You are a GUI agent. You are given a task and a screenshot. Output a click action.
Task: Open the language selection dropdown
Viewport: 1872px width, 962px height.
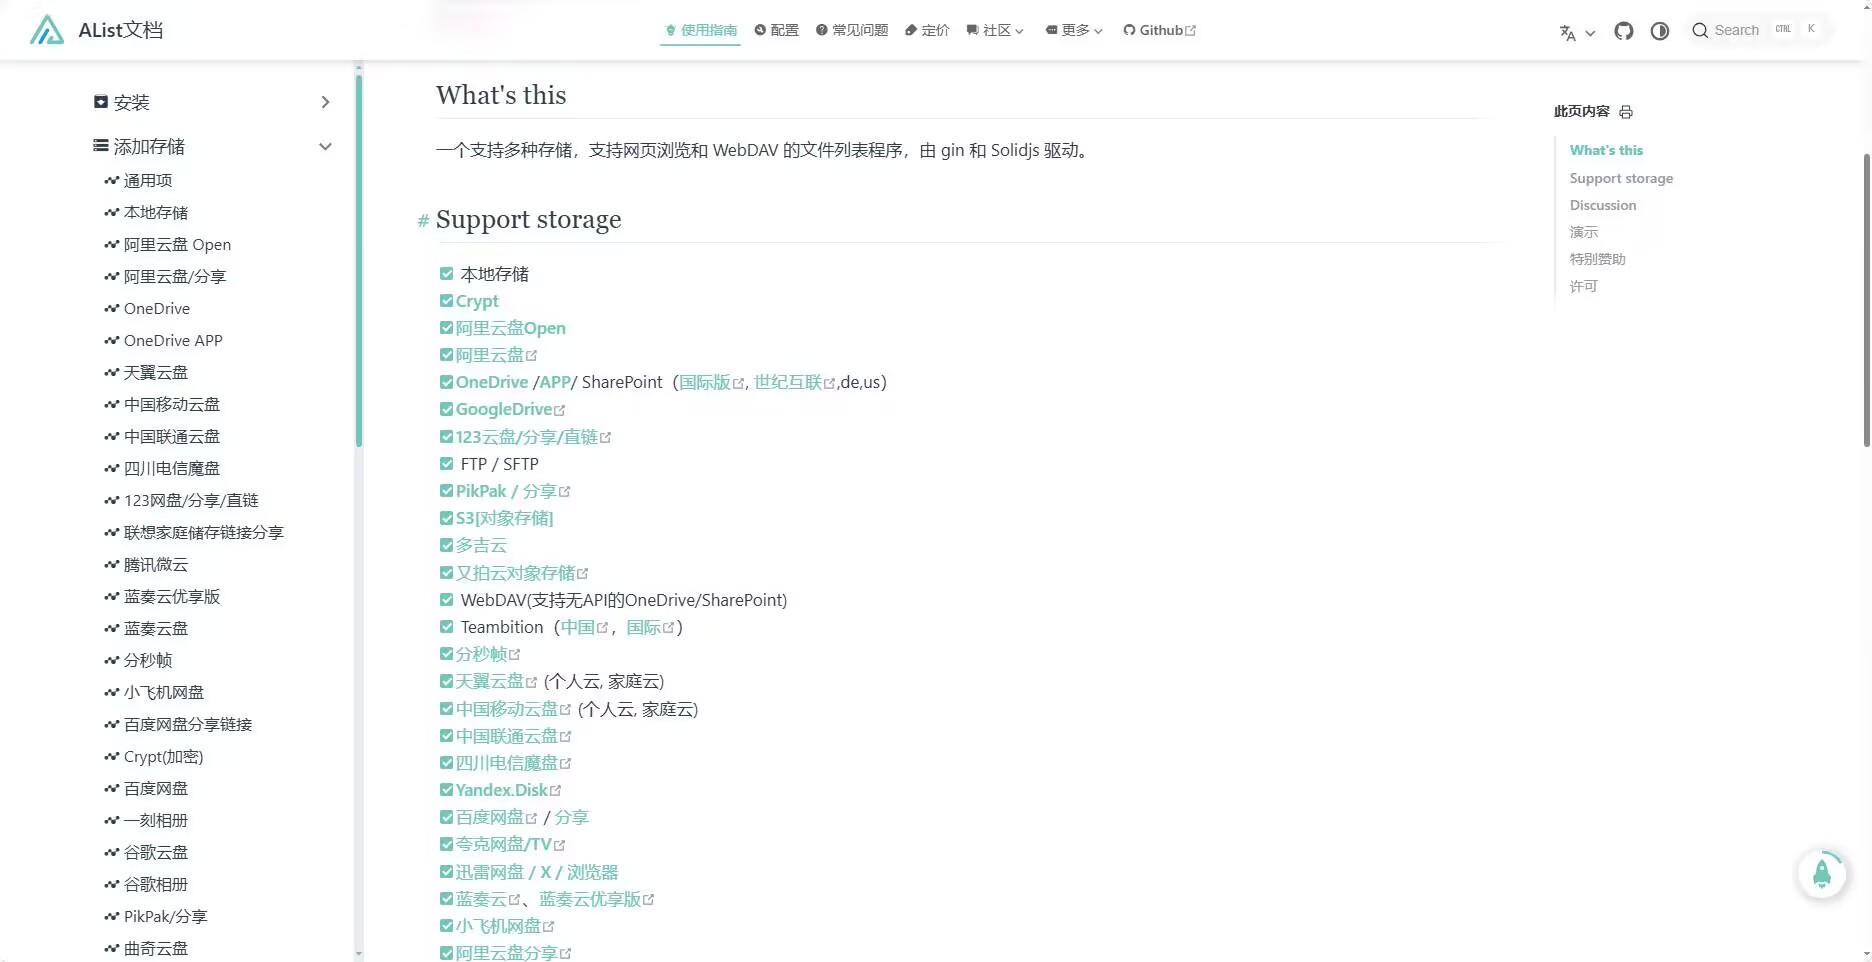[1577, 32]
